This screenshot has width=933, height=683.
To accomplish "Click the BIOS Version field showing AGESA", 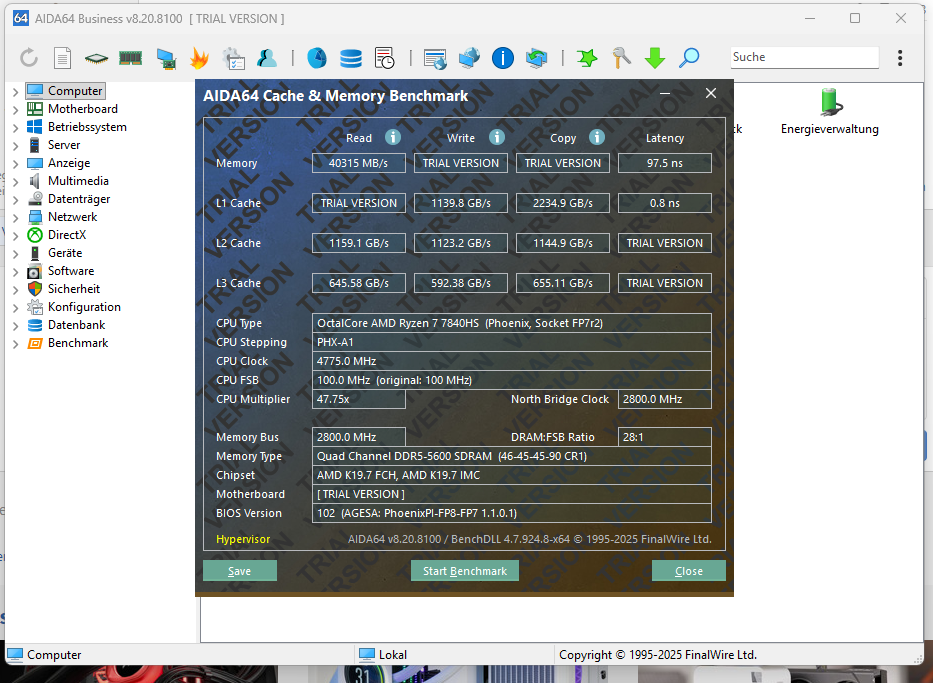I will (512, 513).
